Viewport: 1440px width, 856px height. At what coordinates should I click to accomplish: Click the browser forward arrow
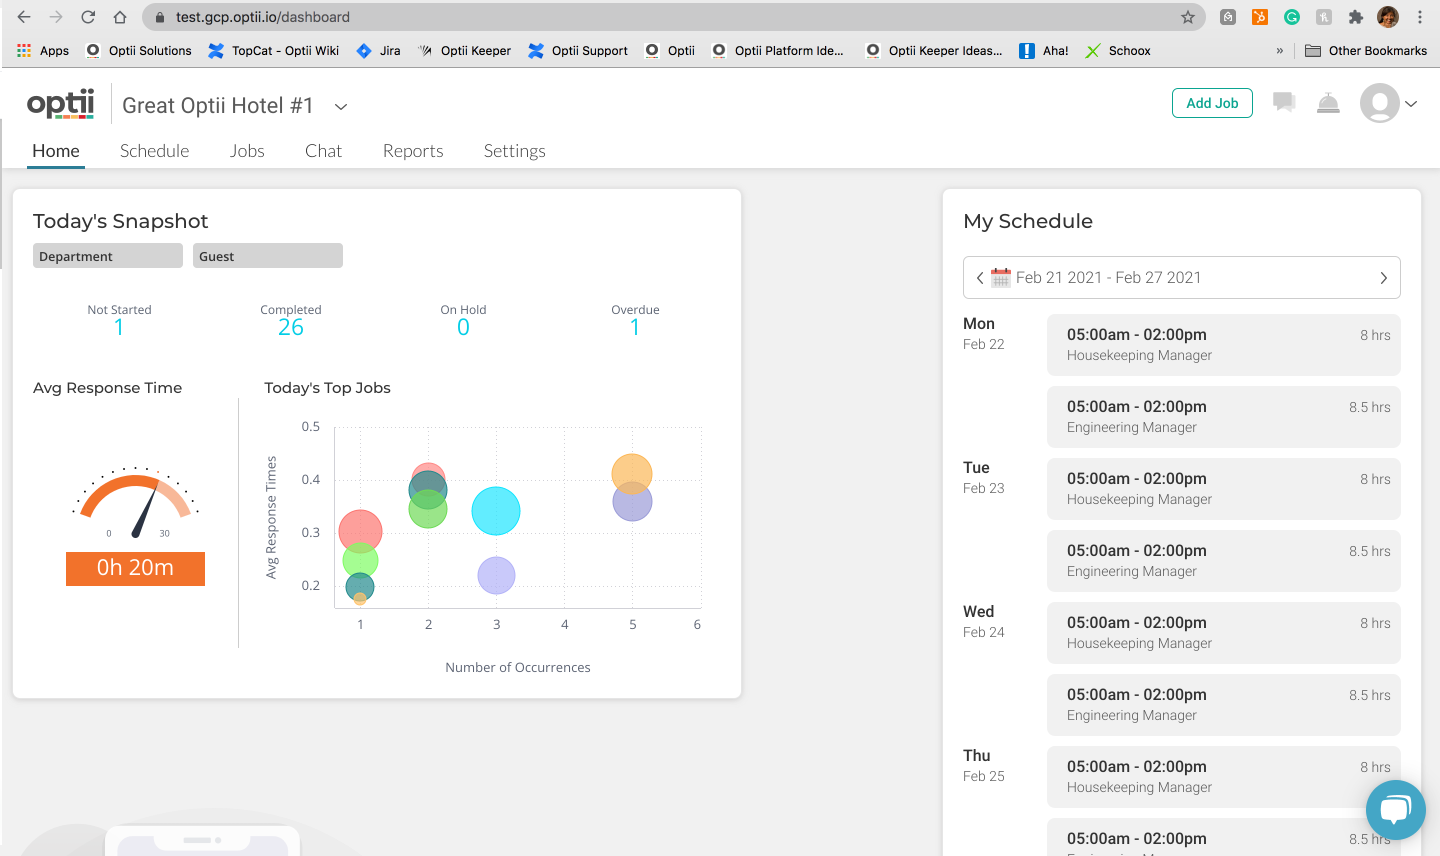(56, 17)
